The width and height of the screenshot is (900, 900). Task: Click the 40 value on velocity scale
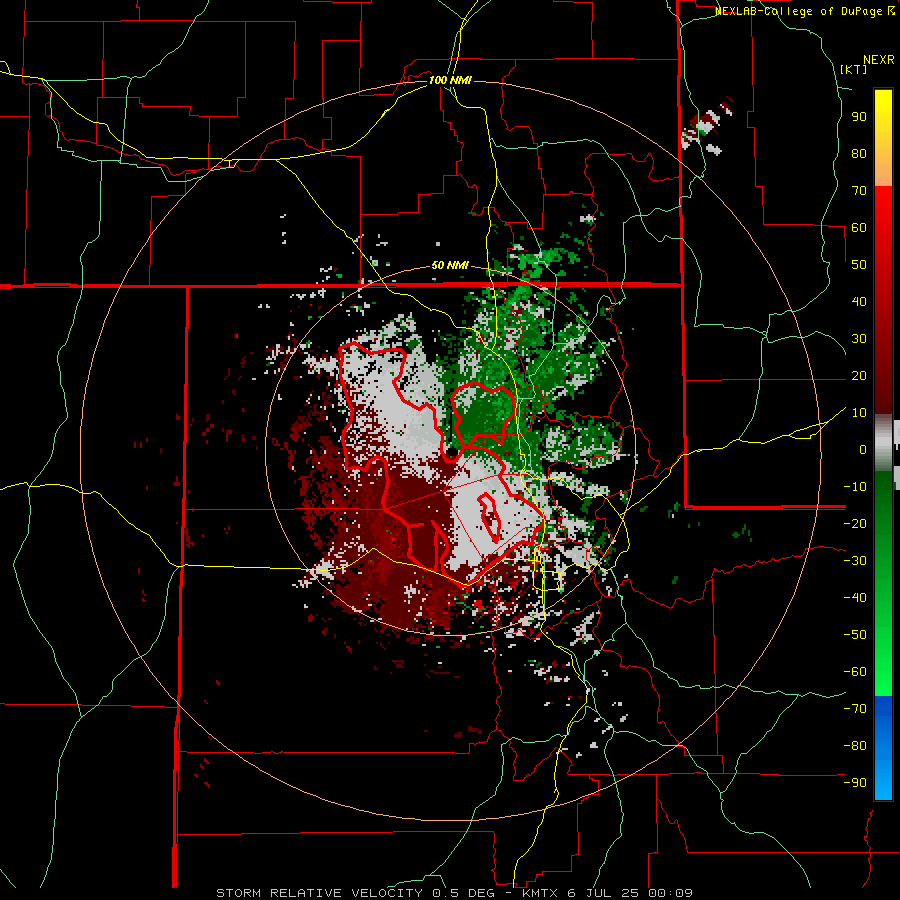coord(859,301)
